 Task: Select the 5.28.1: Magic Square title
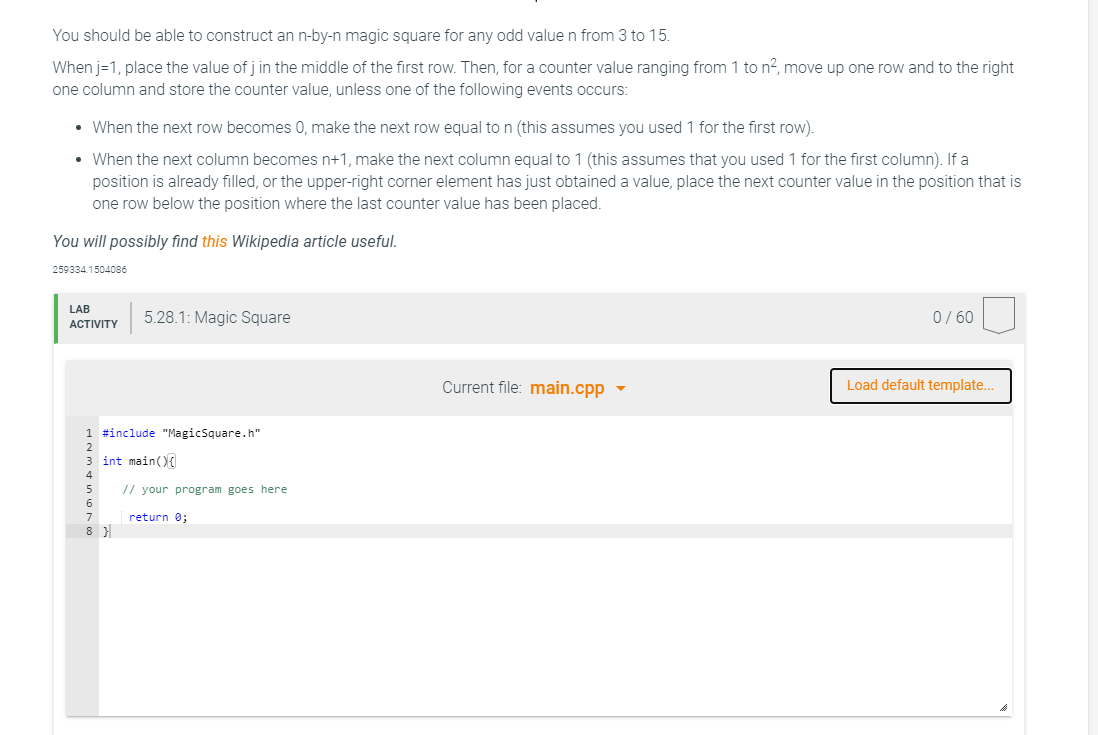click(217, 317)
